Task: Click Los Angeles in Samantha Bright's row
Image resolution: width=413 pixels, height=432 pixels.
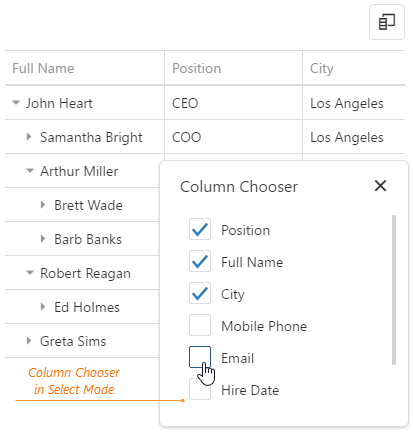Action: coord(347,137)
